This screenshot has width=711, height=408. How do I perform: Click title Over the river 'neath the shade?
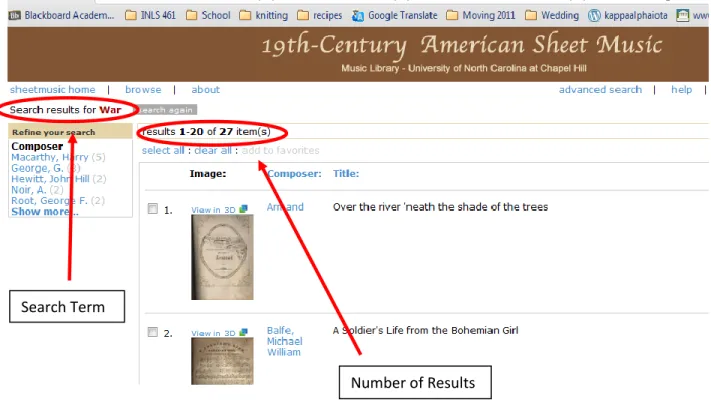pos(440,207)
